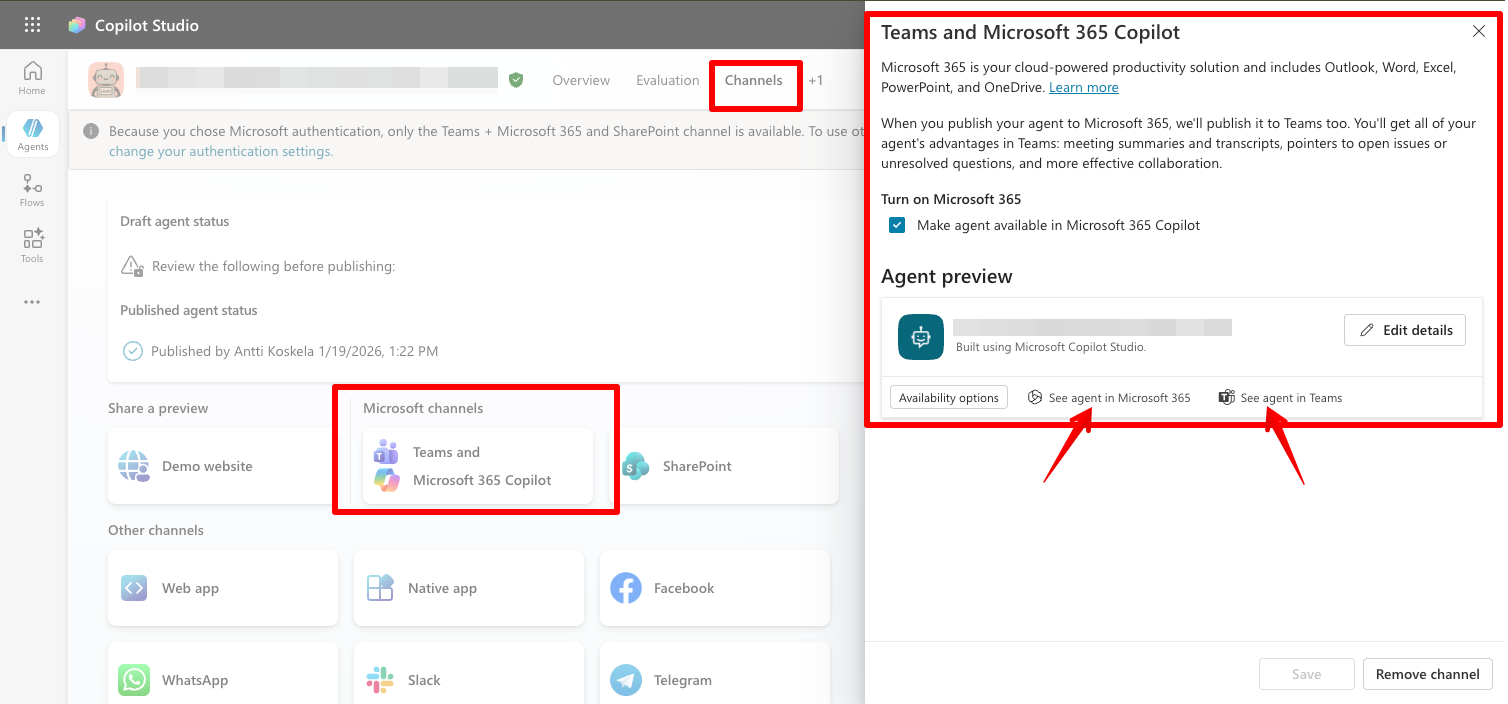The height and width of the screenshot is (704, 1508).
Task: Switch to the Overview tab
Action: point(581,80)
